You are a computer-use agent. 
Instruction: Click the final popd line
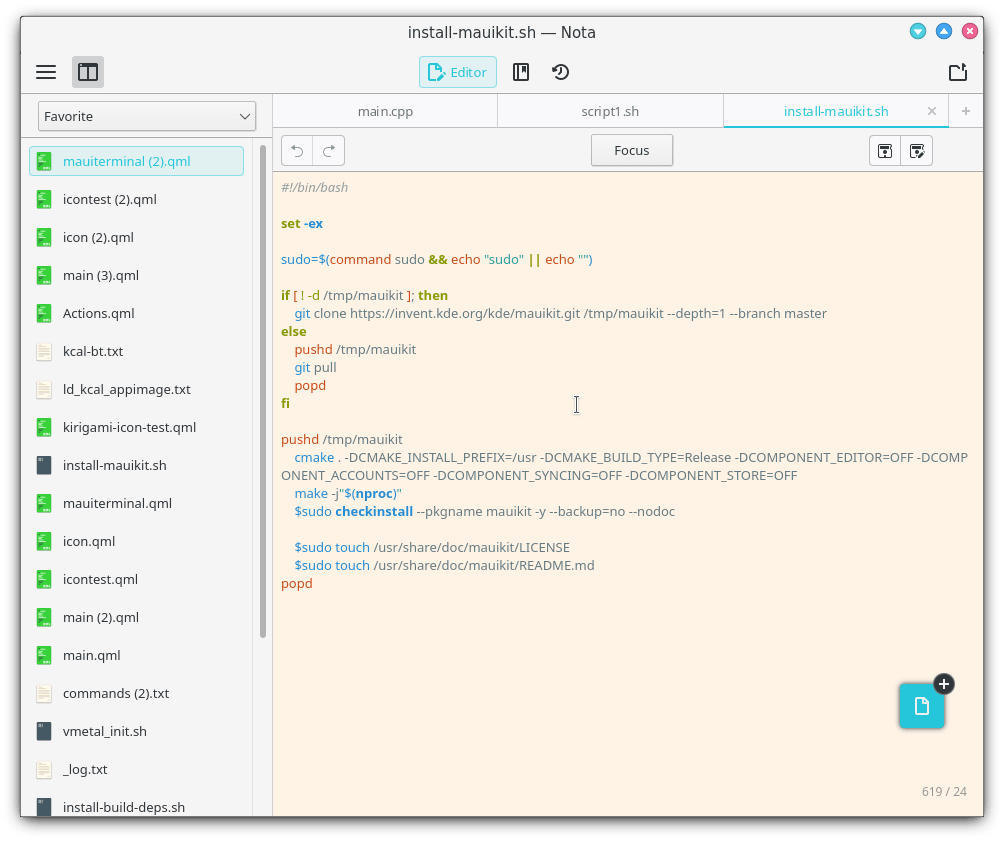click(297, 584)
